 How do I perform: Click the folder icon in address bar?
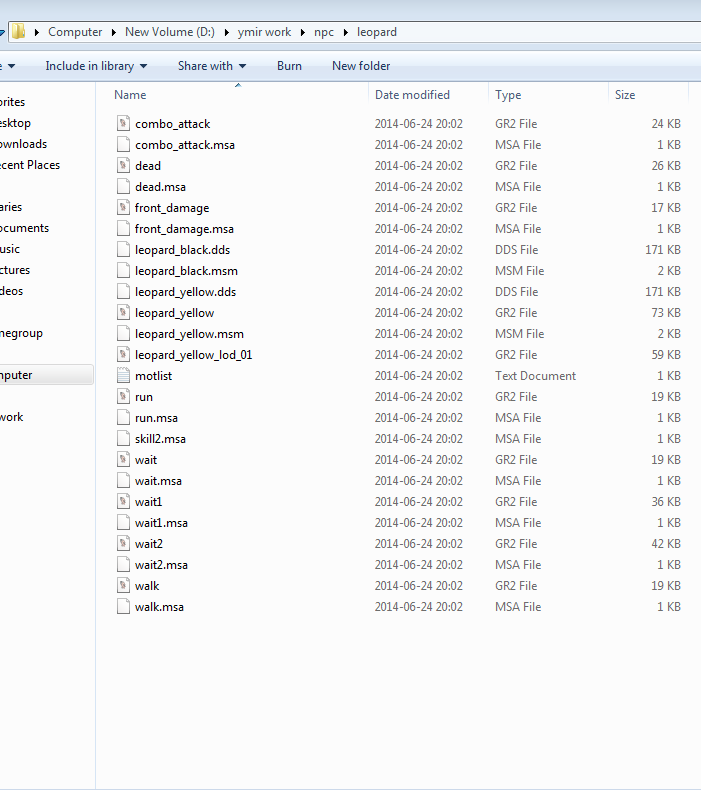click(x=19, y=32)
